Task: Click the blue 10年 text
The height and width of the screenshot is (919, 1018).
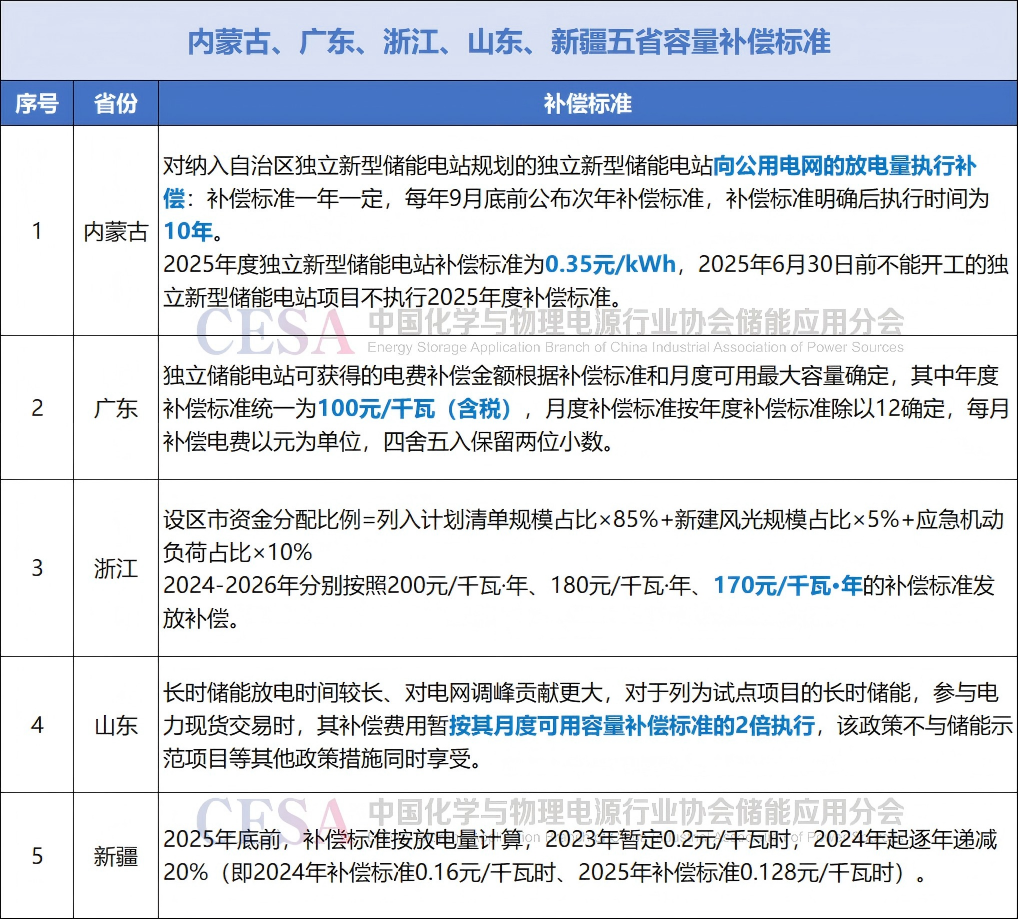Action: click(x=188, y=232)
